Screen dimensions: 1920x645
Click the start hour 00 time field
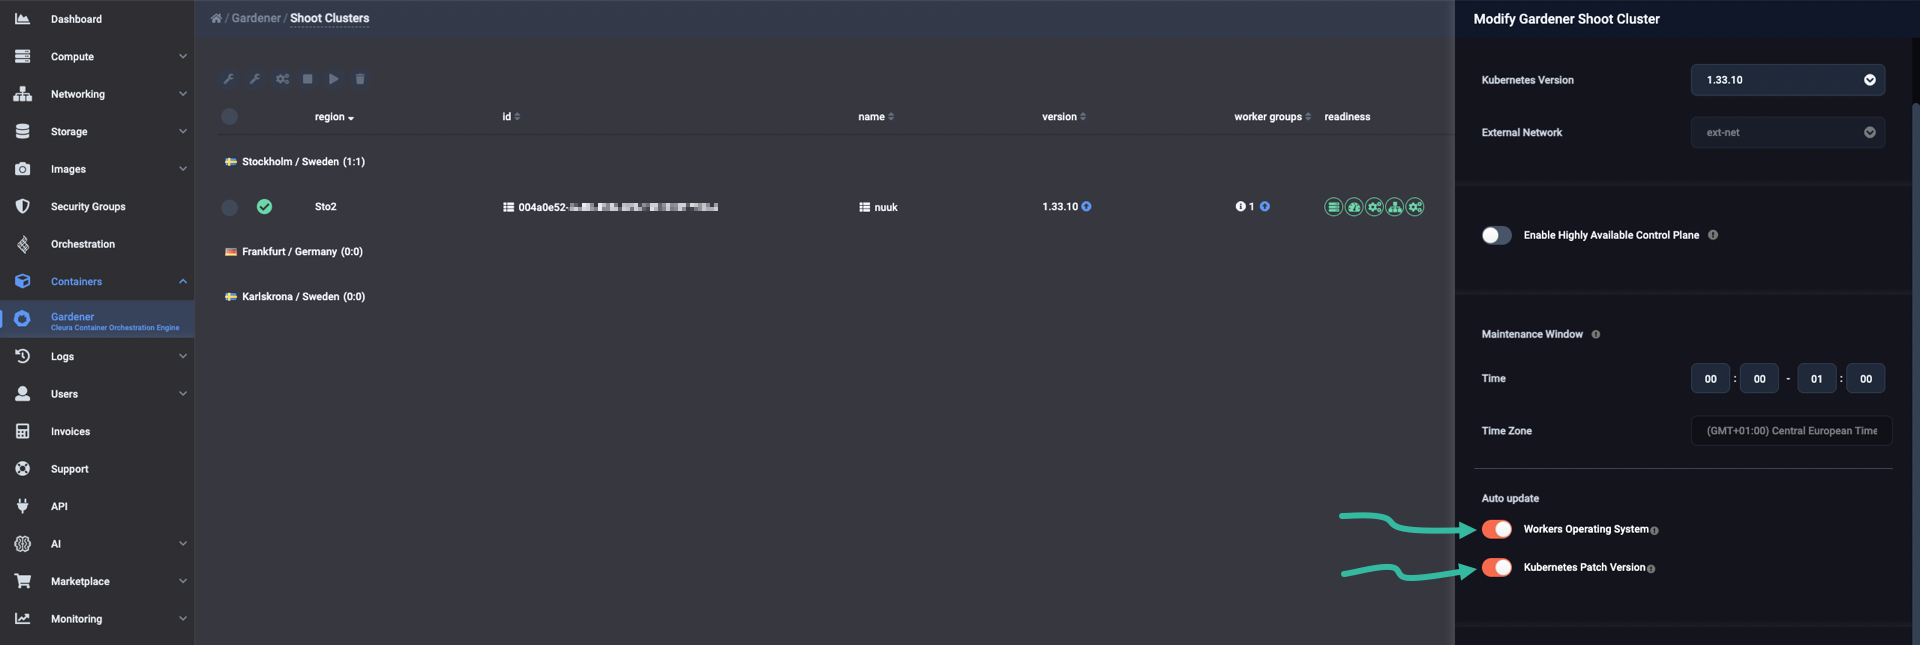point(1710,379)
